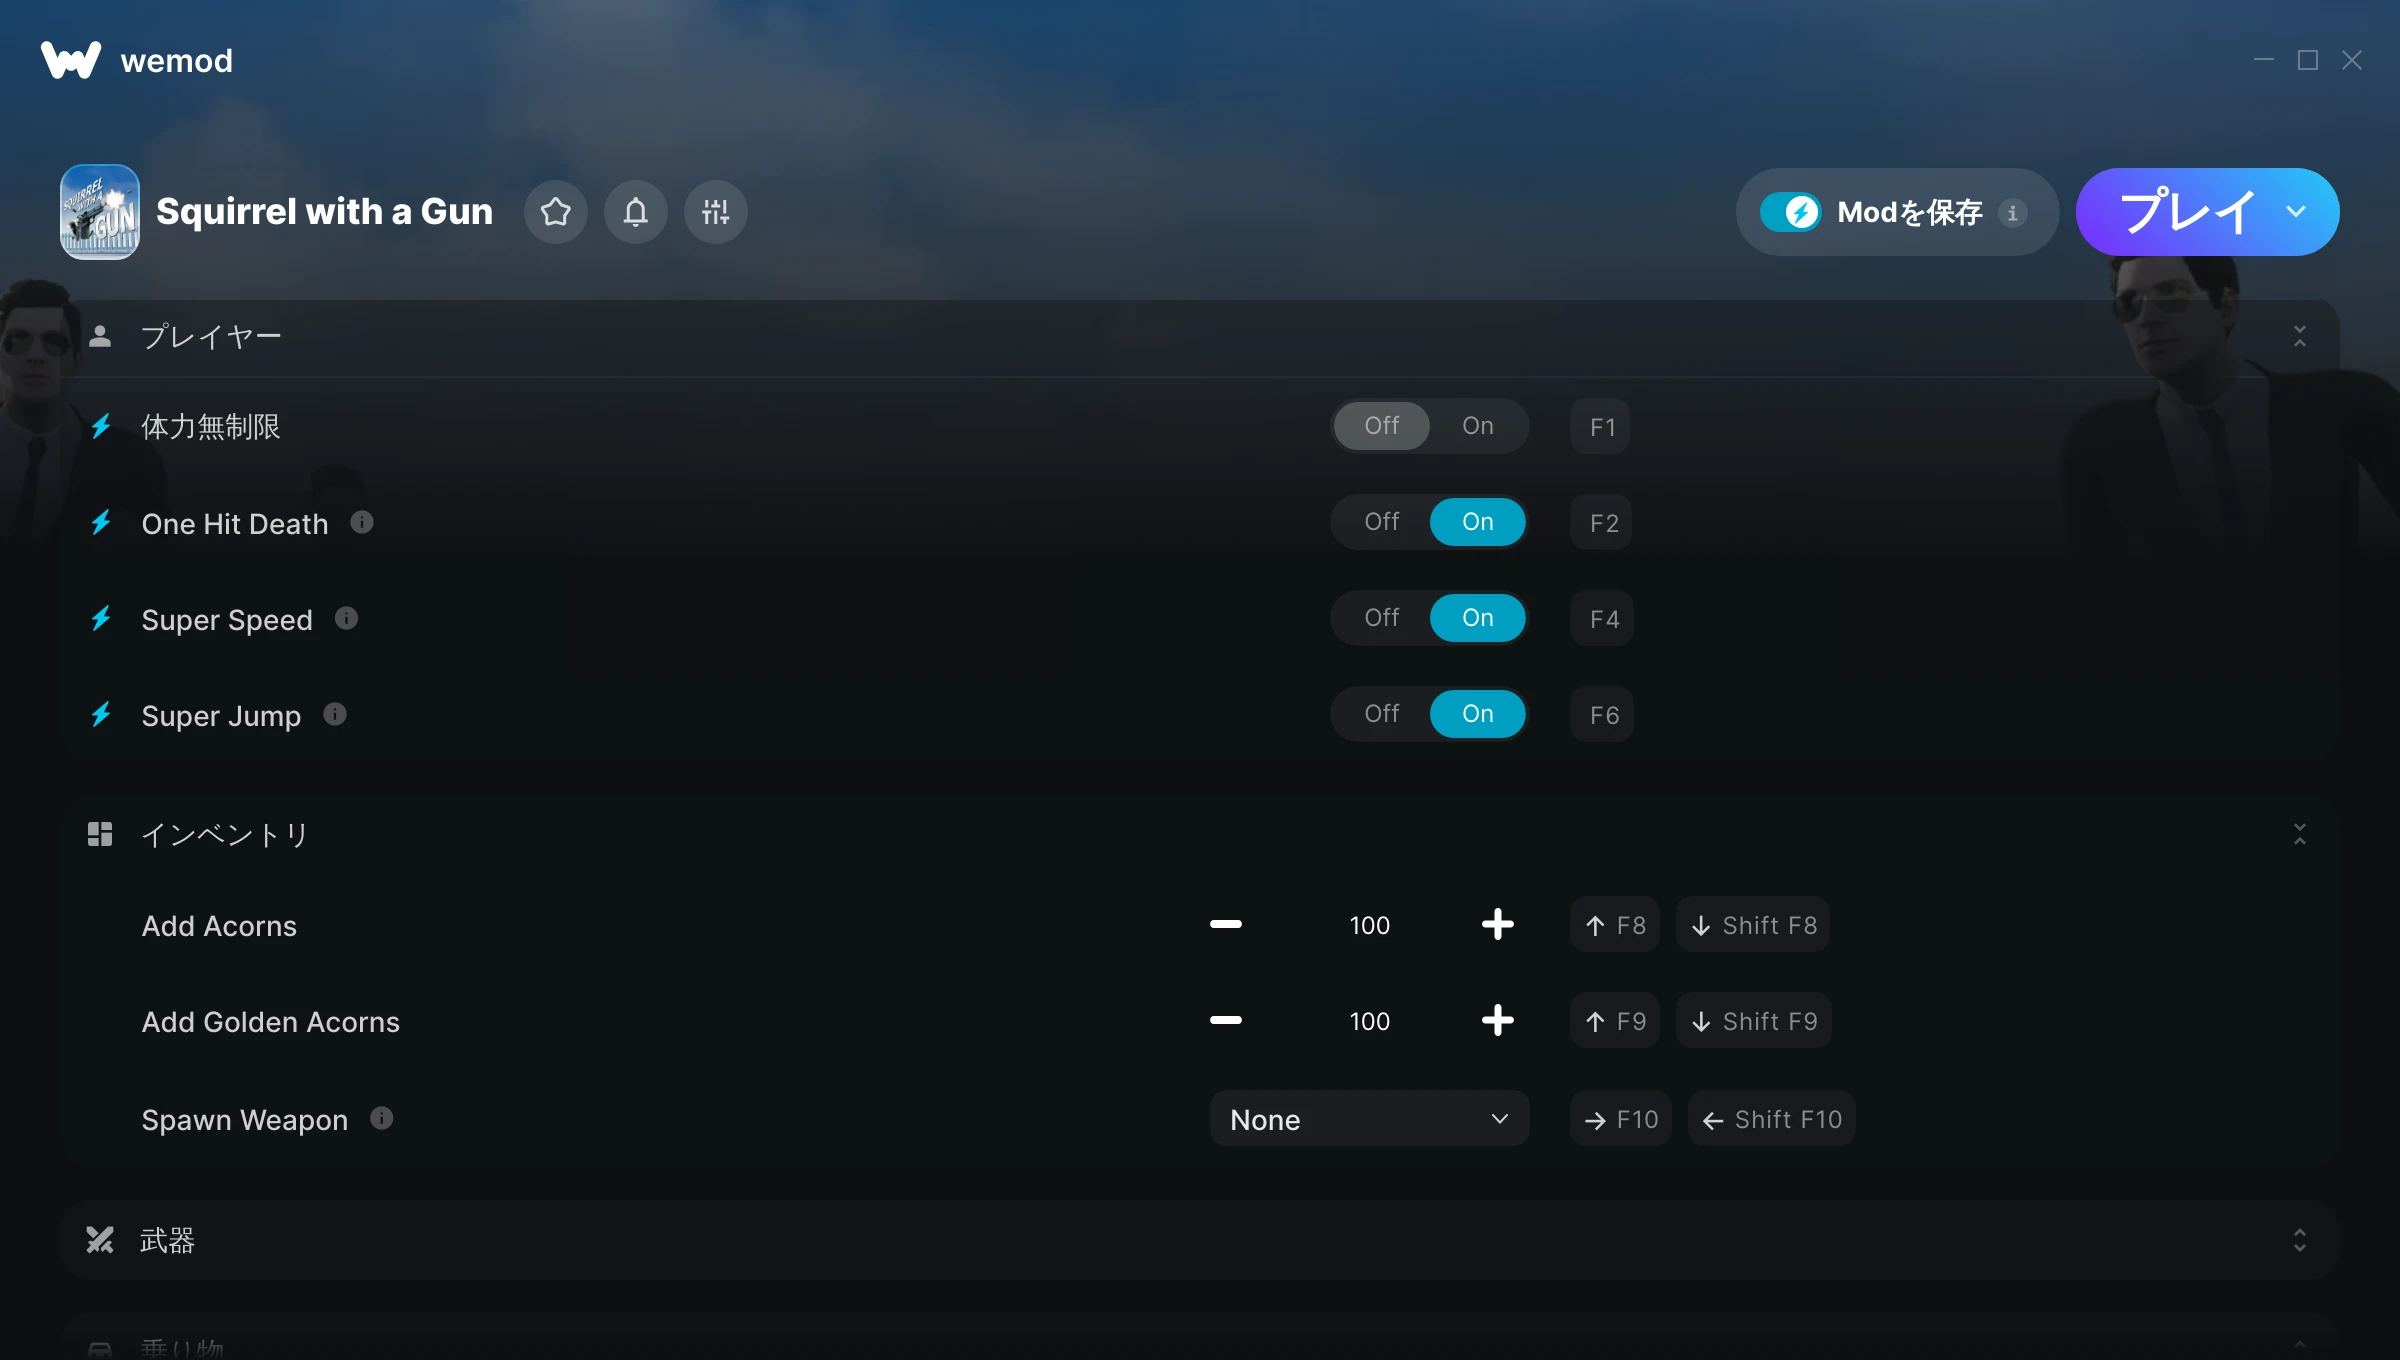Turn Off Super Jump
The width and height of the screenshot is (2400, 1360).
click(1382, 714)
